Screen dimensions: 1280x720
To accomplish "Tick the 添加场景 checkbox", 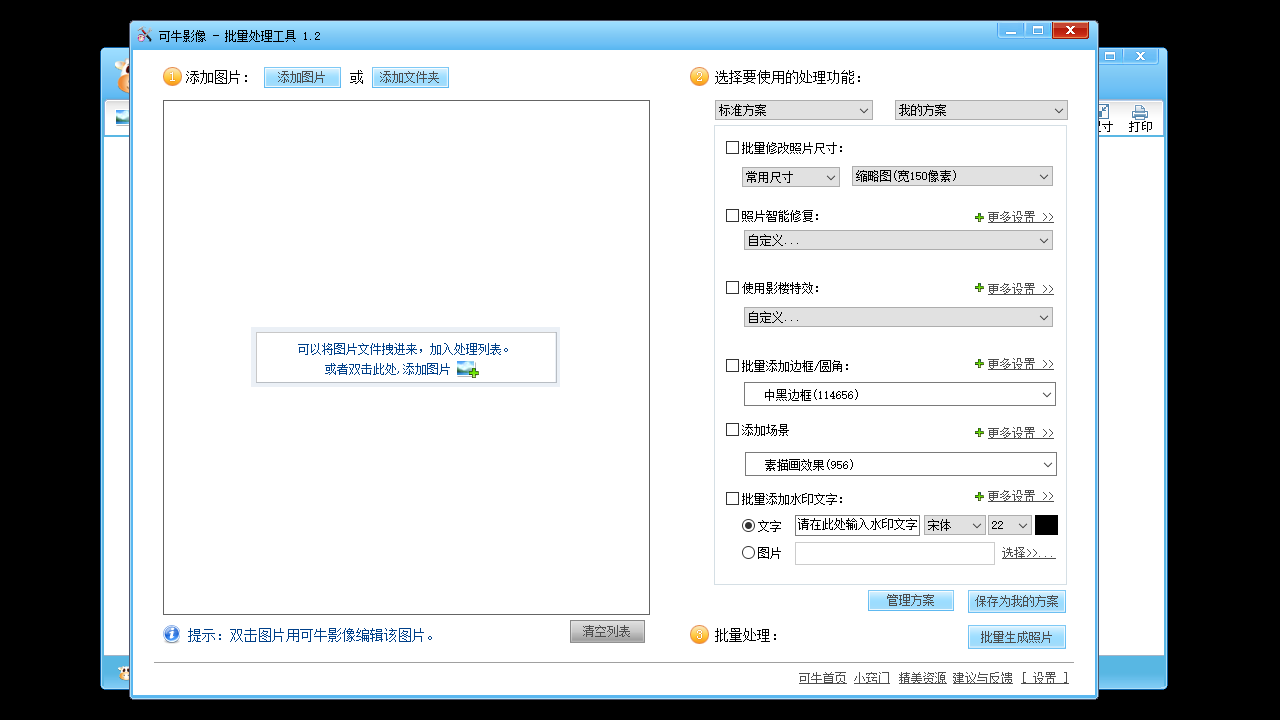I will click(732, 430).
